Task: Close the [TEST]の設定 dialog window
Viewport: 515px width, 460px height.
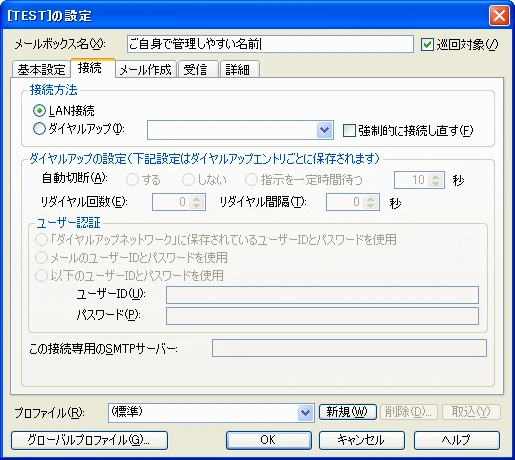Action: point(499,16)
